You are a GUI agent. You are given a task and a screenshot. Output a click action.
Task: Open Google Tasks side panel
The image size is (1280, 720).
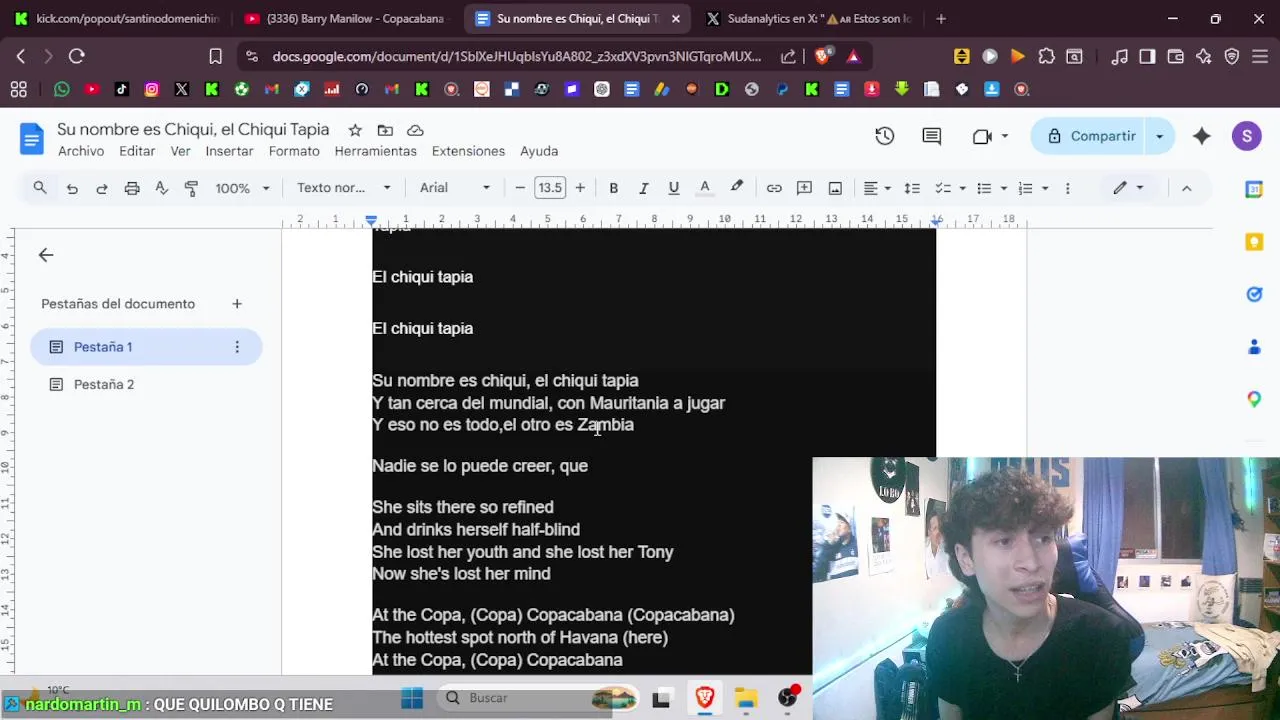[x=1254, y=294]
